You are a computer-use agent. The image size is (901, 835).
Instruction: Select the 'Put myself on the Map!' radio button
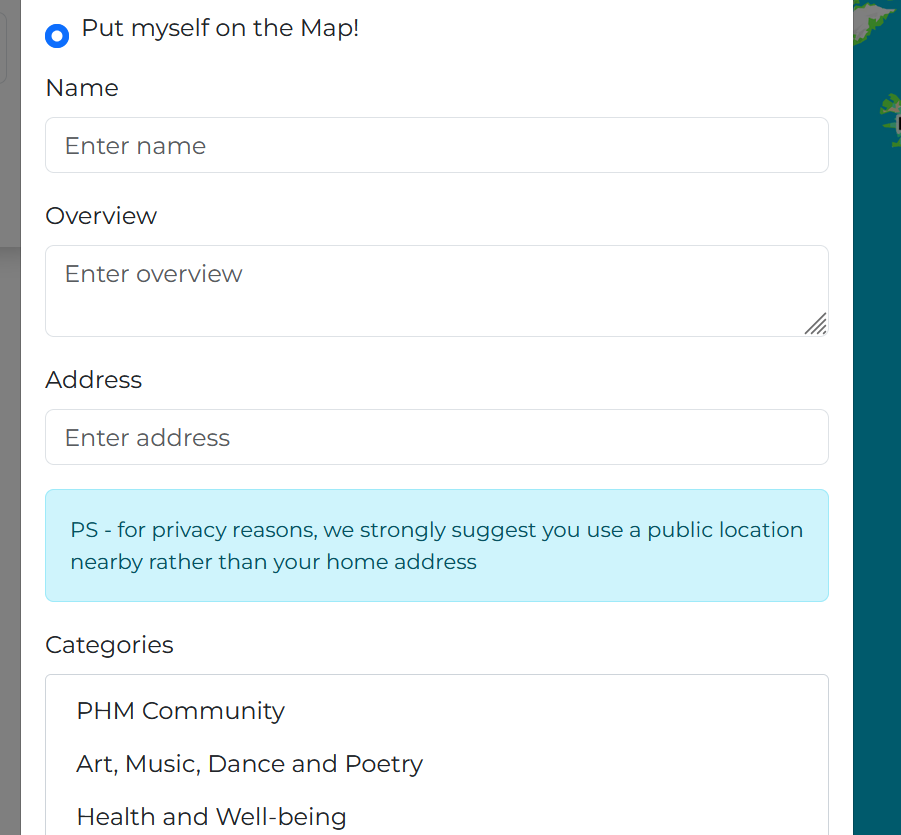pyautogui.click(x=57, y=36)
